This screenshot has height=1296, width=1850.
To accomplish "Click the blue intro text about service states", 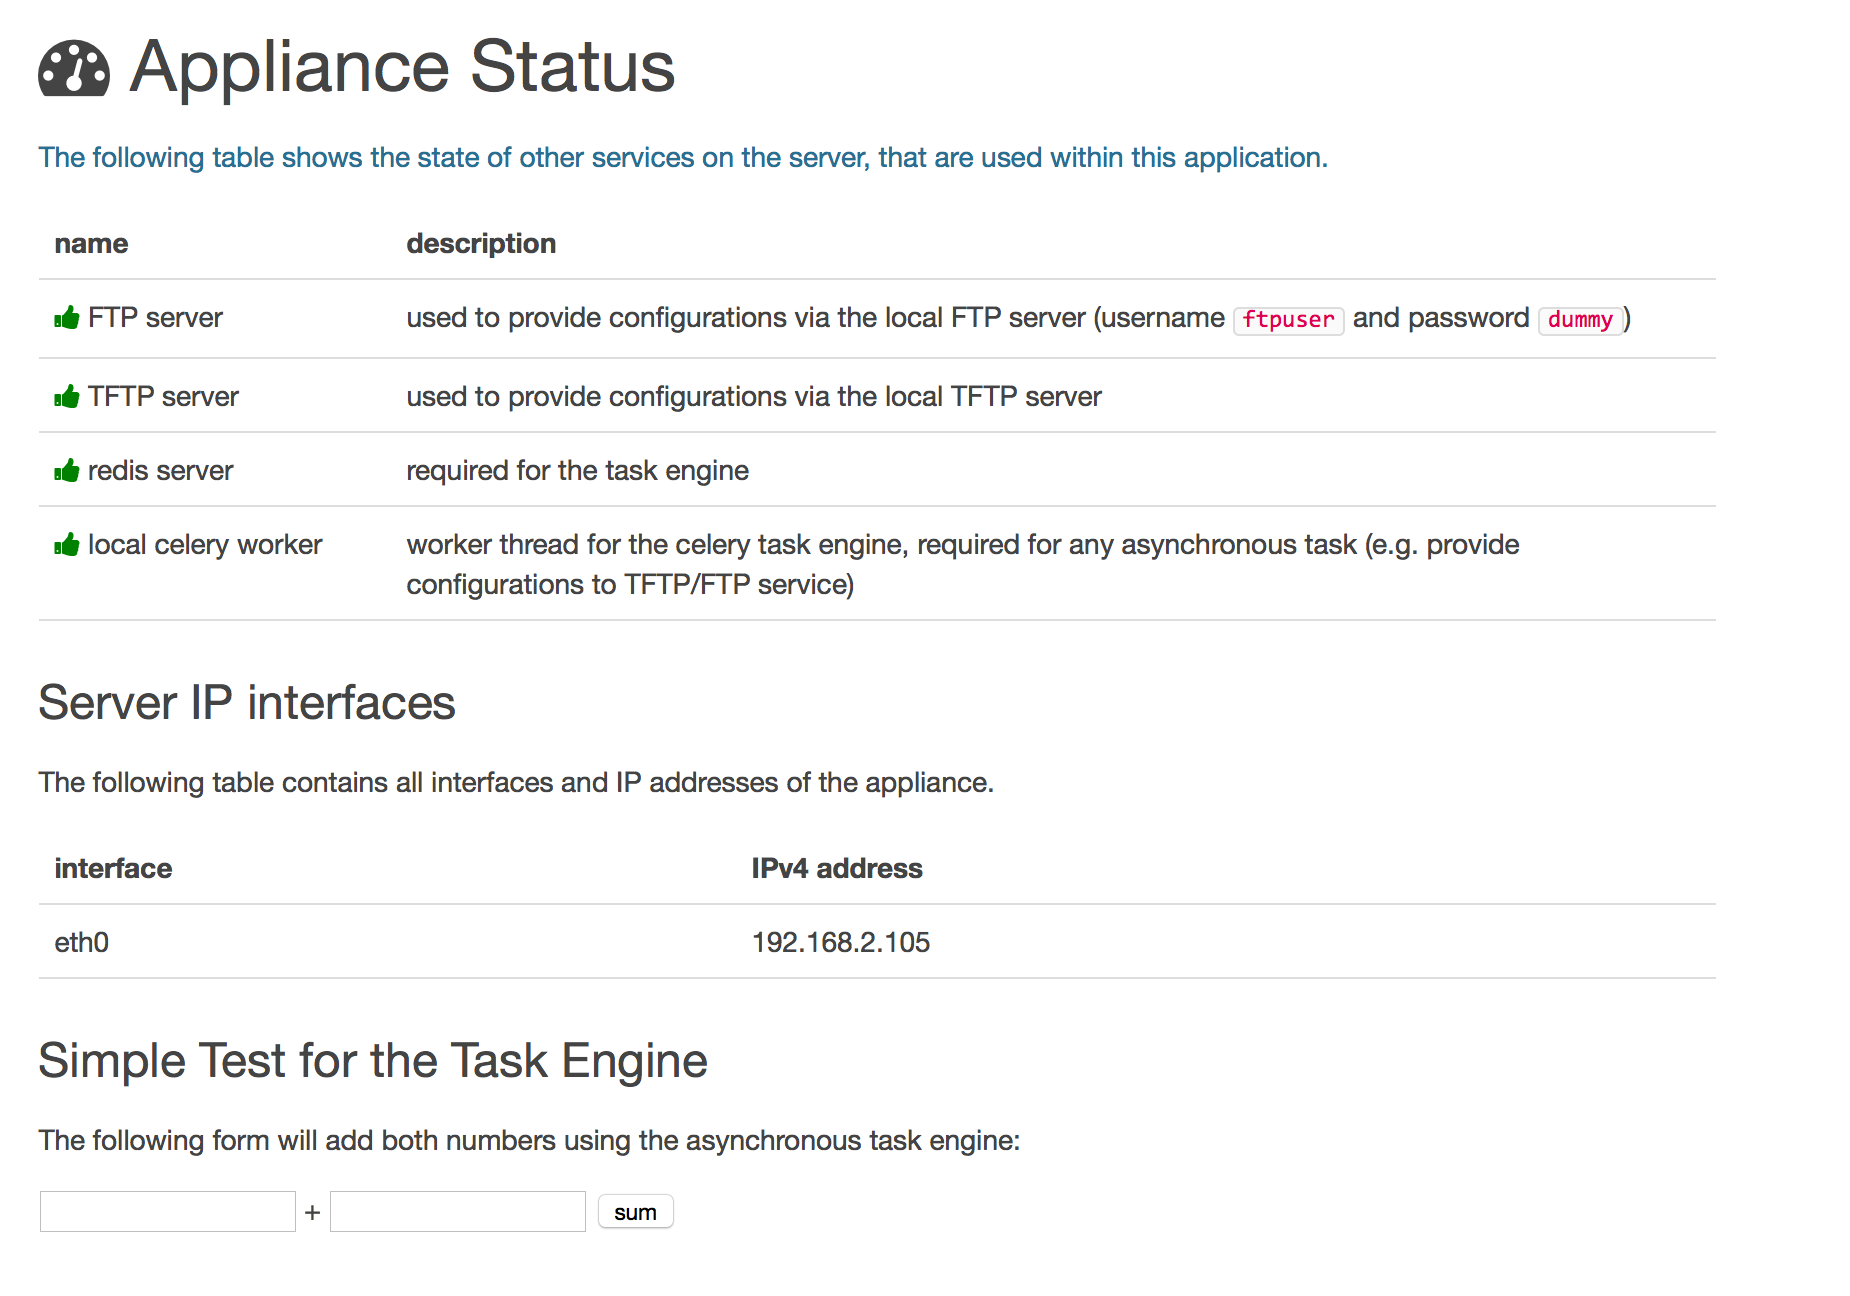I will (x=683, y=158).
